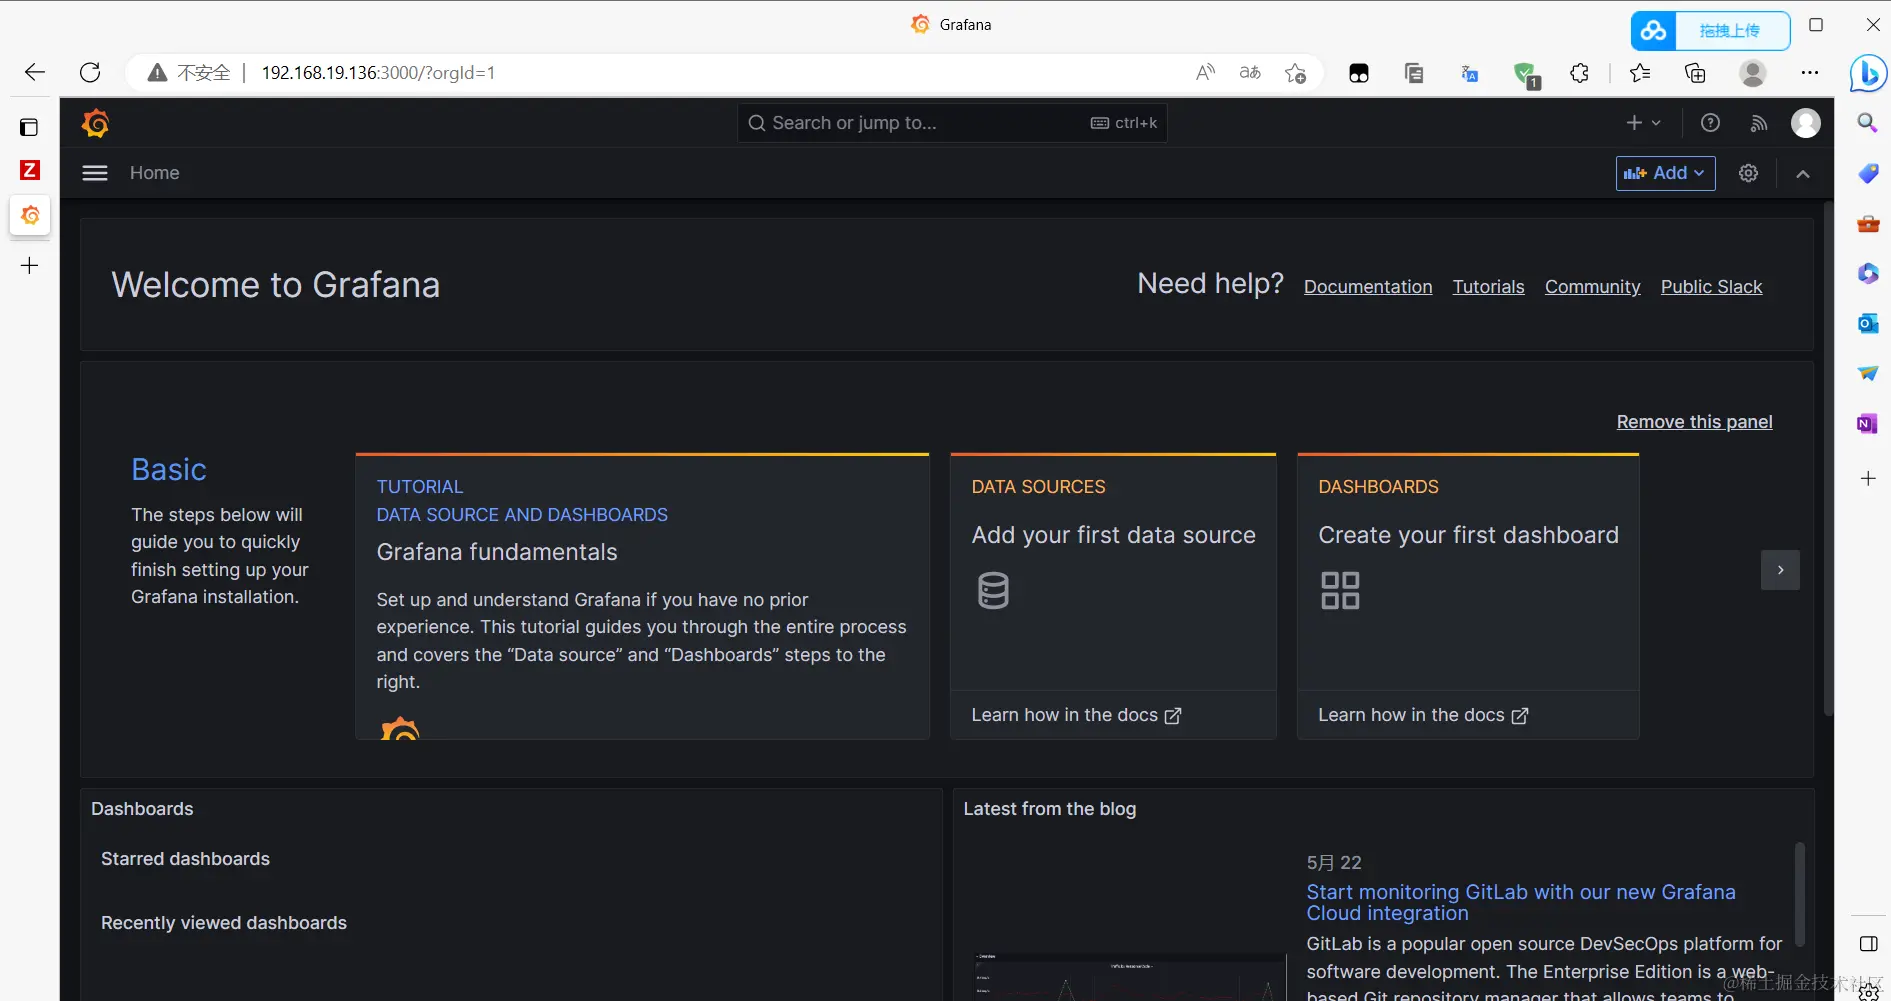
Task: Open Public Slack link
Action: tap(1711, 287)
